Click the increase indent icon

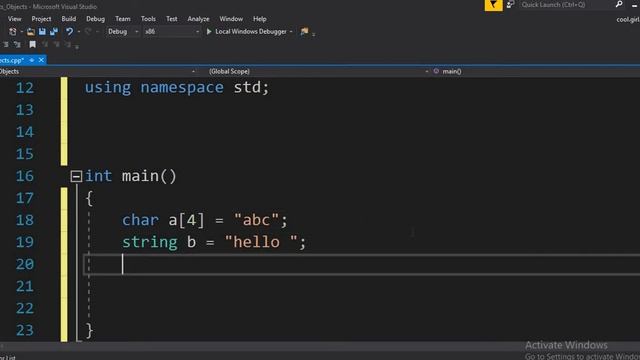(x=17, y=44)
